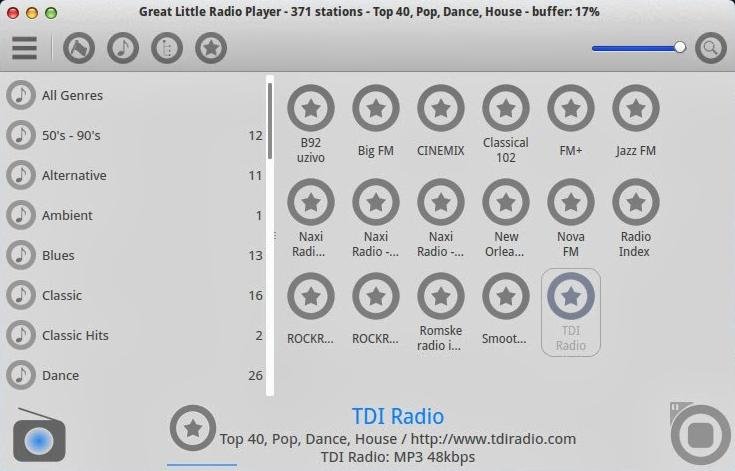The width and height of the screenshot is (735, 471).
Task: Play the B92 uzivo station
Action: (x=311, y=124)
